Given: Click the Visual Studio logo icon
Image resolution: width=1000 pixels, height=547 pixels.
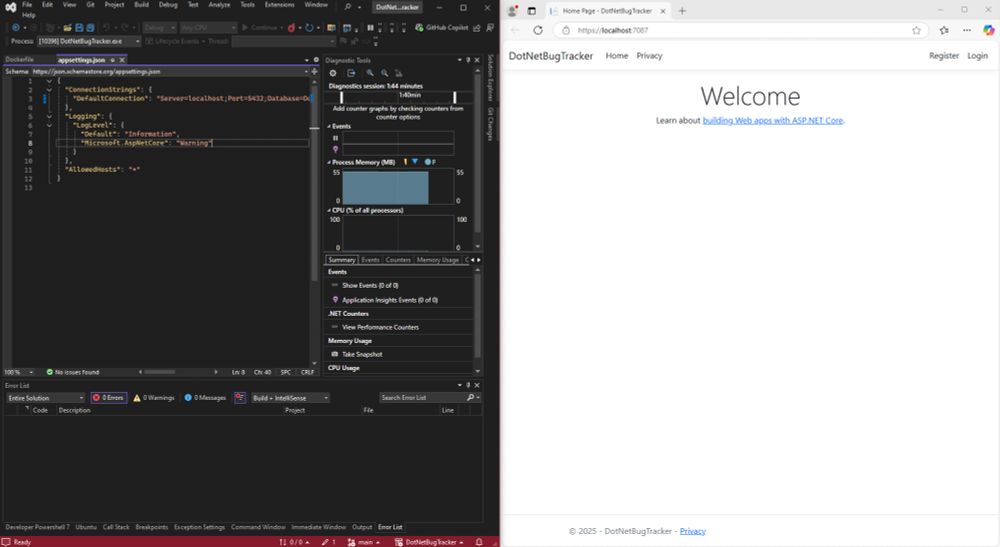Looking at the screenshot, I should pos(10,7).
